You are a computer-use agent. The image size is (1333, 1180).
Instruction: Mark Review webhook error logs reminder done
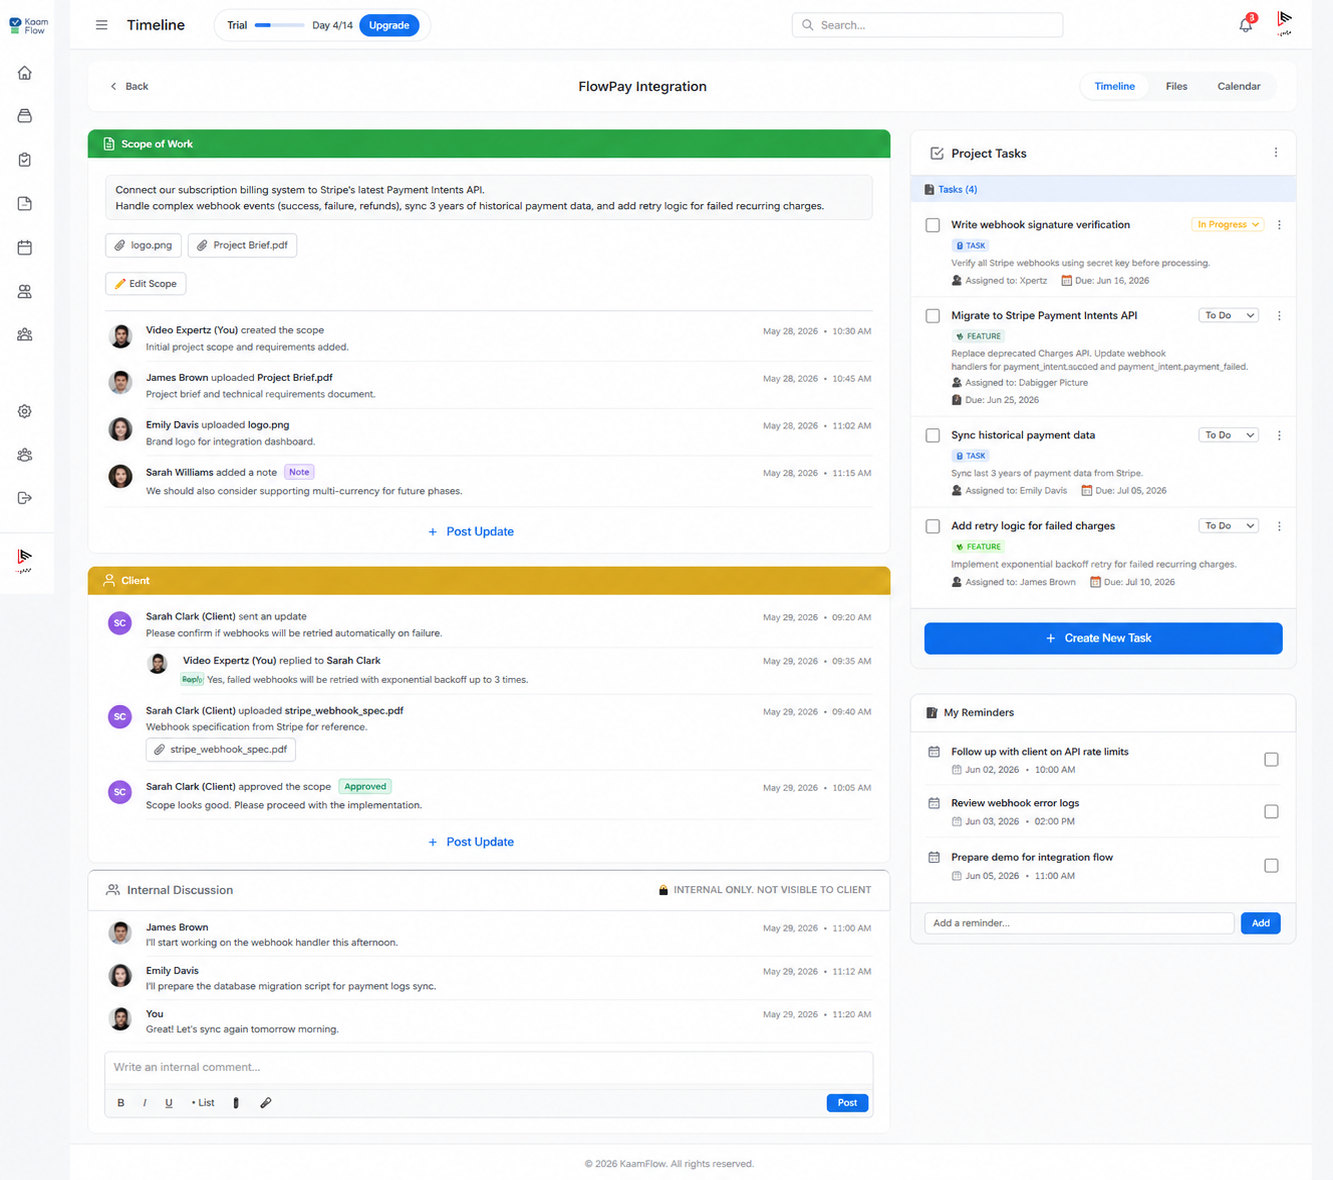pos(1271,812)
